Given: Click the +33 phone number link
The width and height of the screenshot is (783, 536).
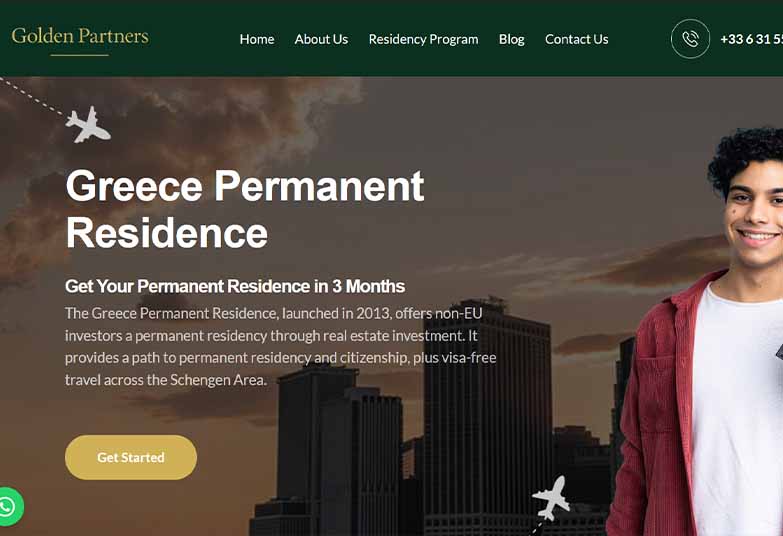Looking at the screenshot, I should pos(751,39).
